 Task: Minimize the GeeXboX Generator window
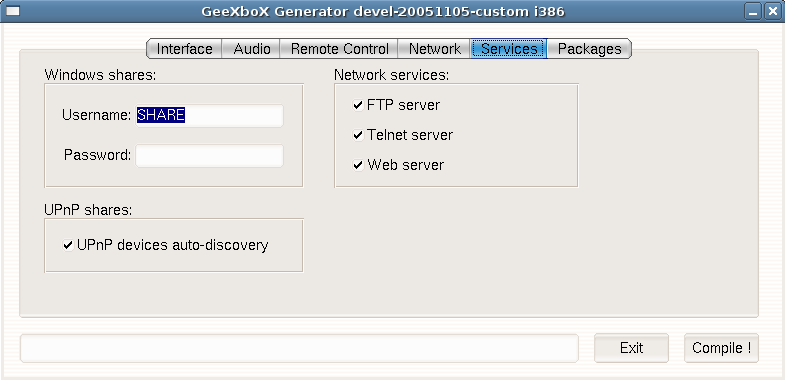click(752, 12)
